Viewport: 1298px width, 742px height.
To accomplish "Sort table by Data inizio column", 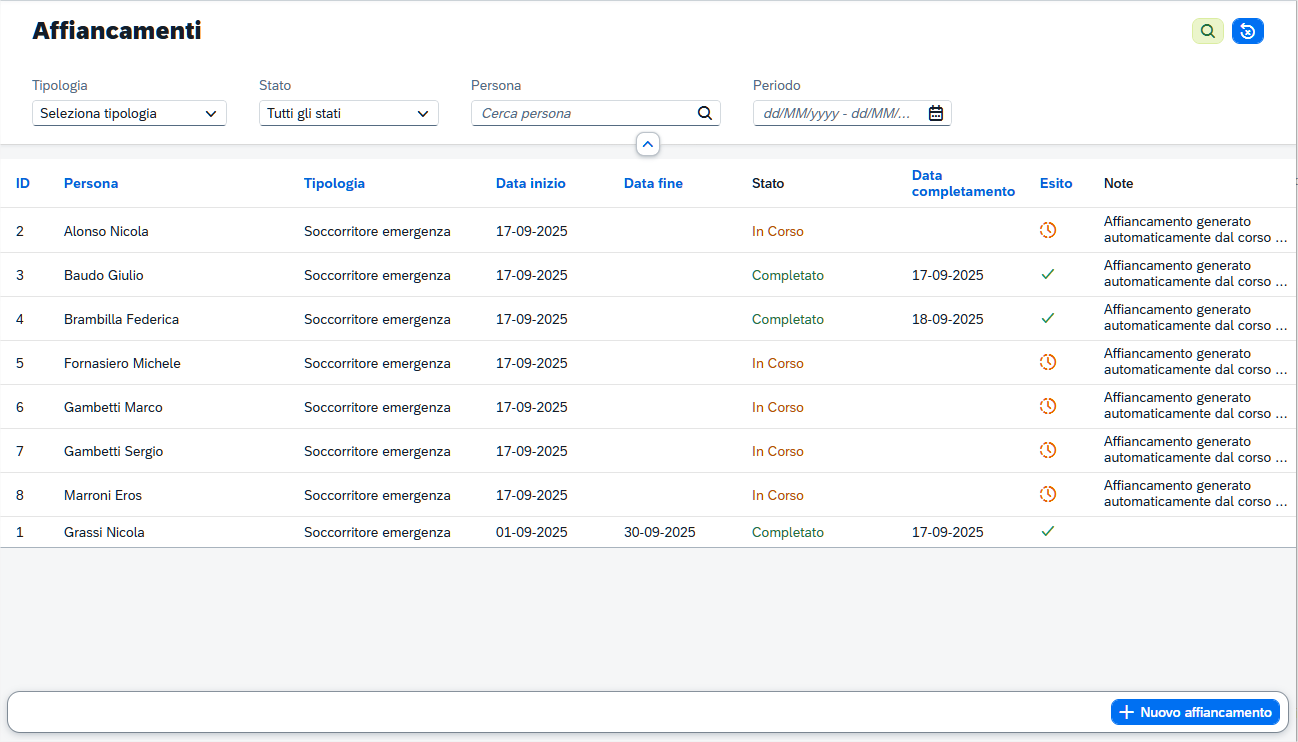I will point(530,183).
